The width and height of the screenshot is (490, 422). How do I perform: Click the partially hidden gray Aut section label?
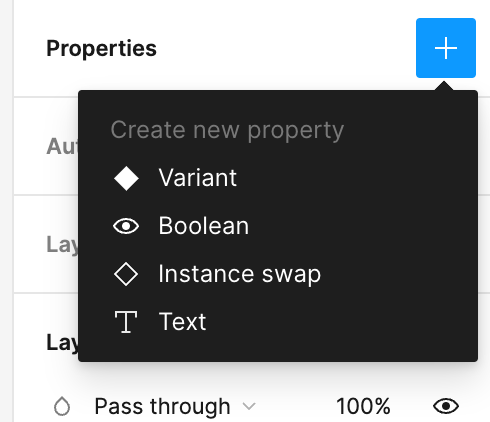(x=62, y=146)
